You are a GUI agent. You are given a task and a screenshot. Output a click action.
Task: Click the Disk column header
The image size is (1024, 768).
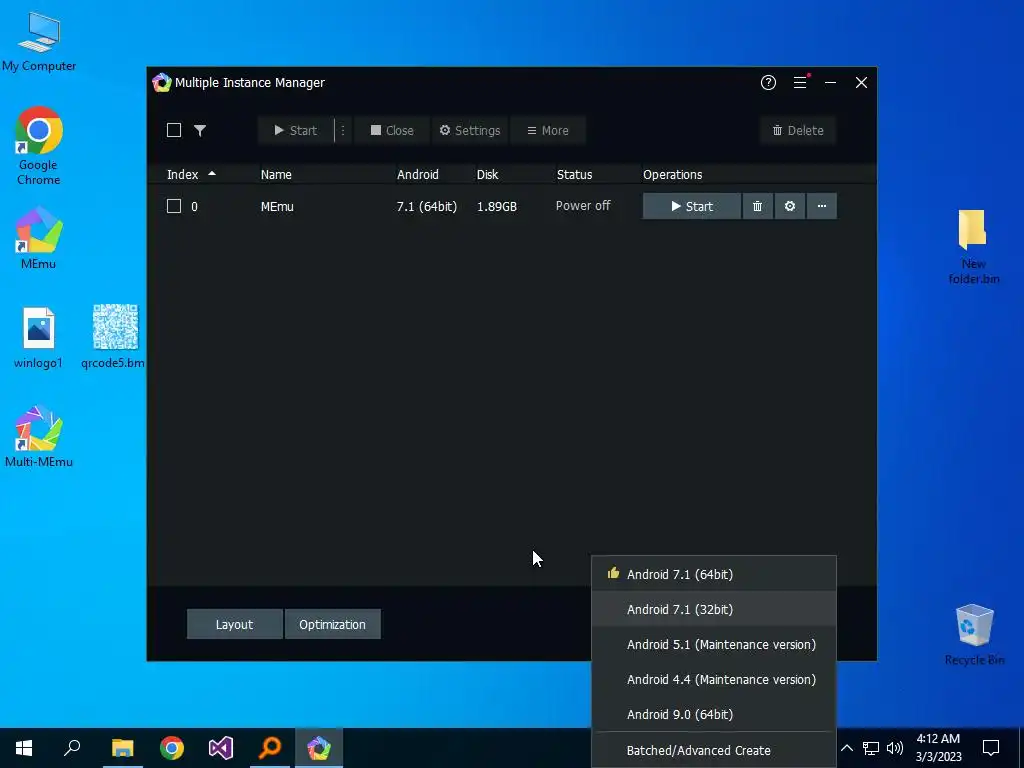point(487,174)
